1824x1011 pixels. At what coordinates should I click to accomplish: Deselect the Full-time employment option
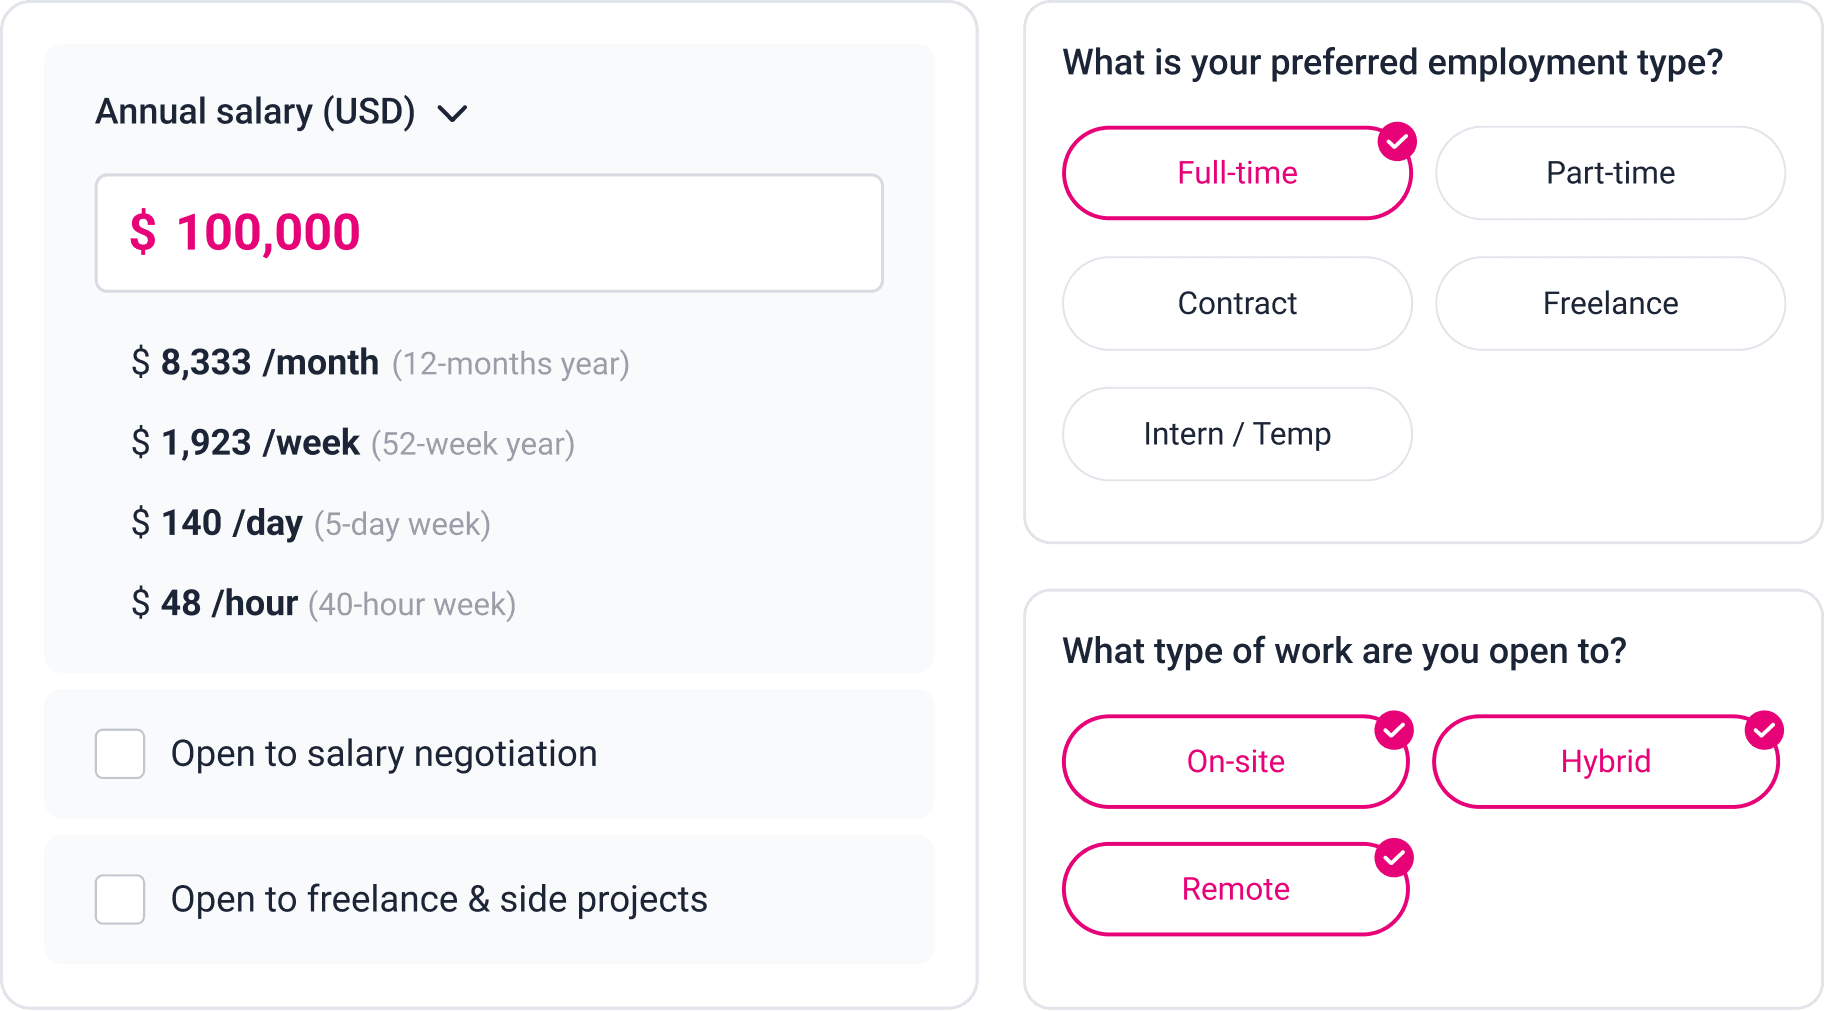pyautogui.click(x=1236, y=173)
